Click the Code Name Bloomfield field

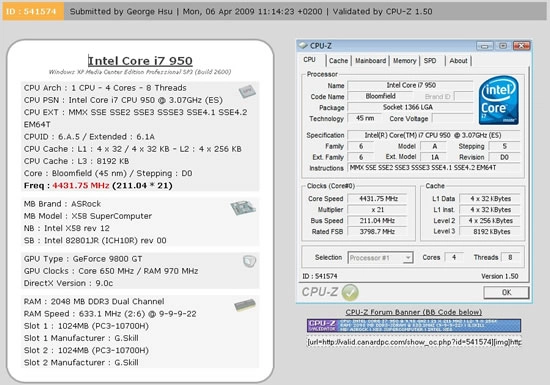(x=380, y=96)
